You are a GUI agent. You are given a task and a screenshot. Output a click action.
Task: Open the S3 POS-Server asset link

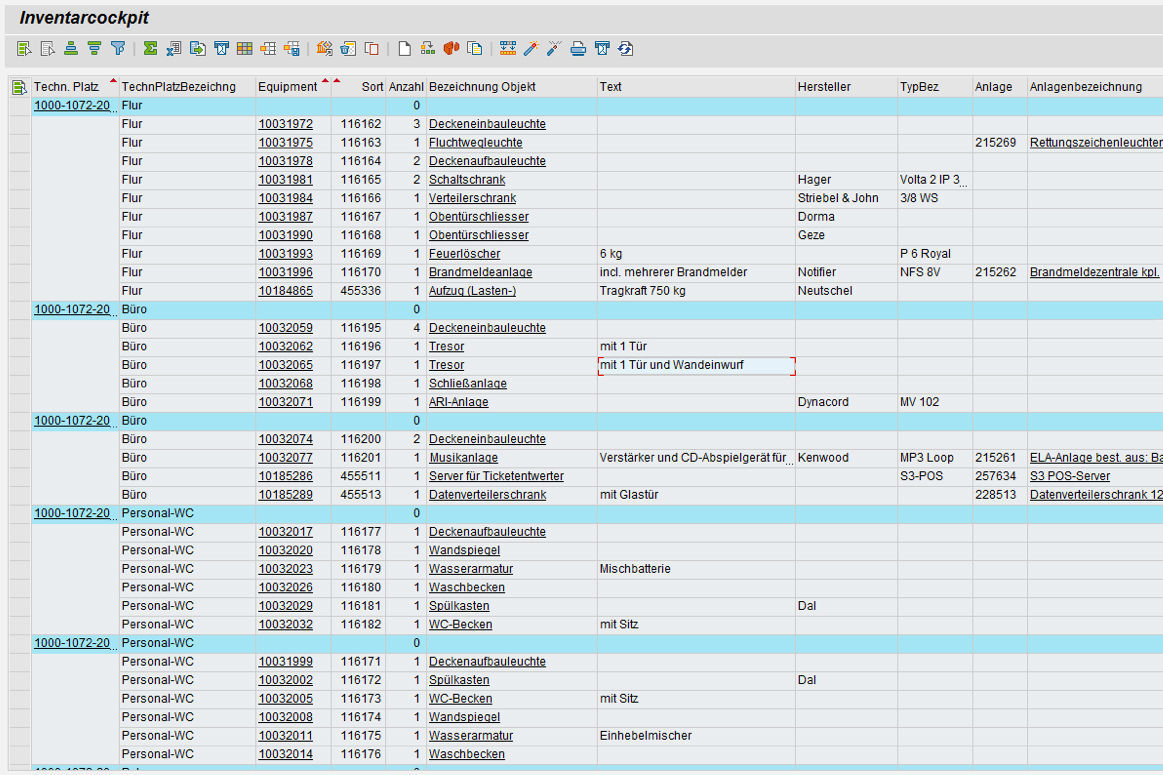tap(1069, 476)
